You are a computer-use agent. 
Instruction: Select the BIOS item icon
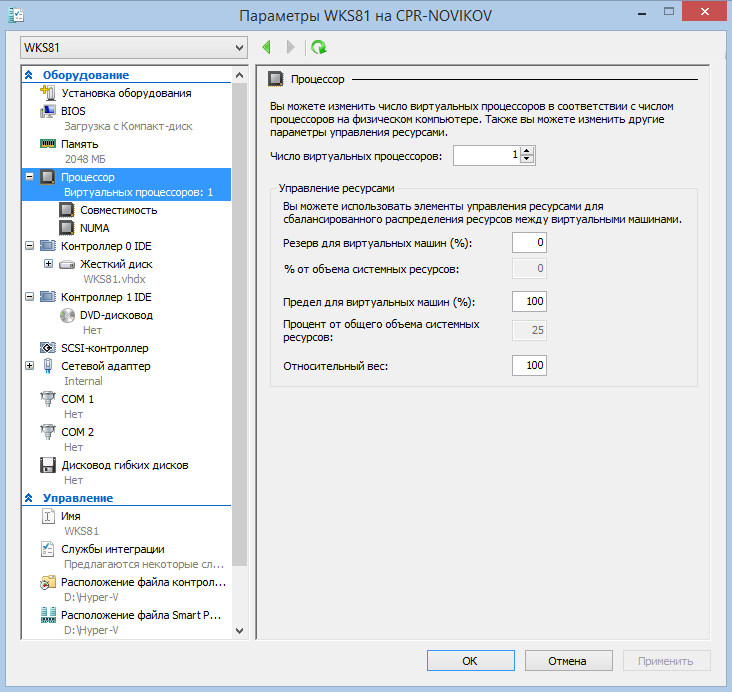point(47,111)
